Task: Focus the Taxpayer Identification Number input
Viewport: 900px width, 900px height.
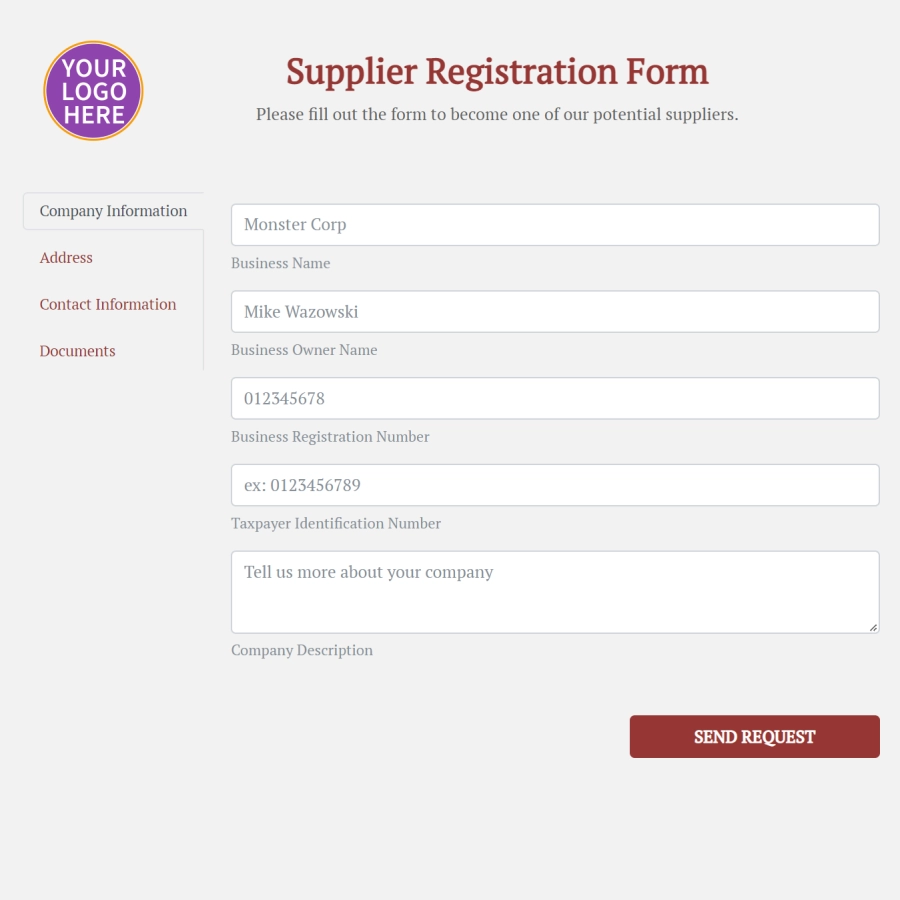Action: (x=555, y=485)
